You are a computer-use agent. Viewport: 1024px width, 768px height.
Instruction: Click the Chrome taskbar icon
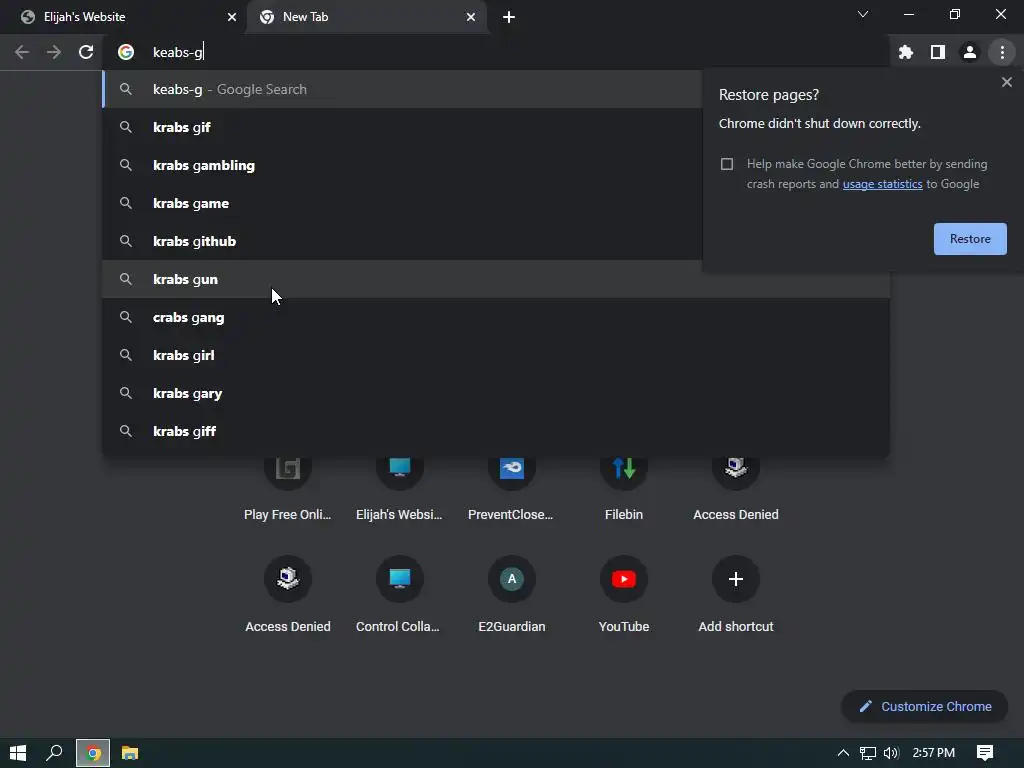pyautogui.click(x=93, y=753)
